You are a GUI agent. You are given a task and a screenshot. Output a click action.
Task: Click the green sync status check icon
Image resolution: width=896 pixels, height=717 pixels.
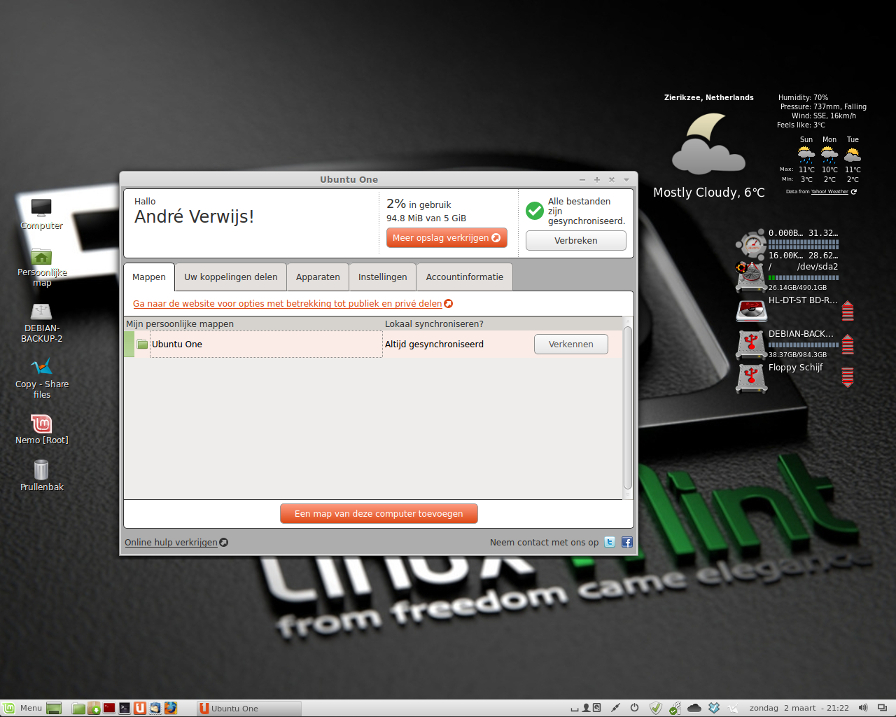coord(535,211)
